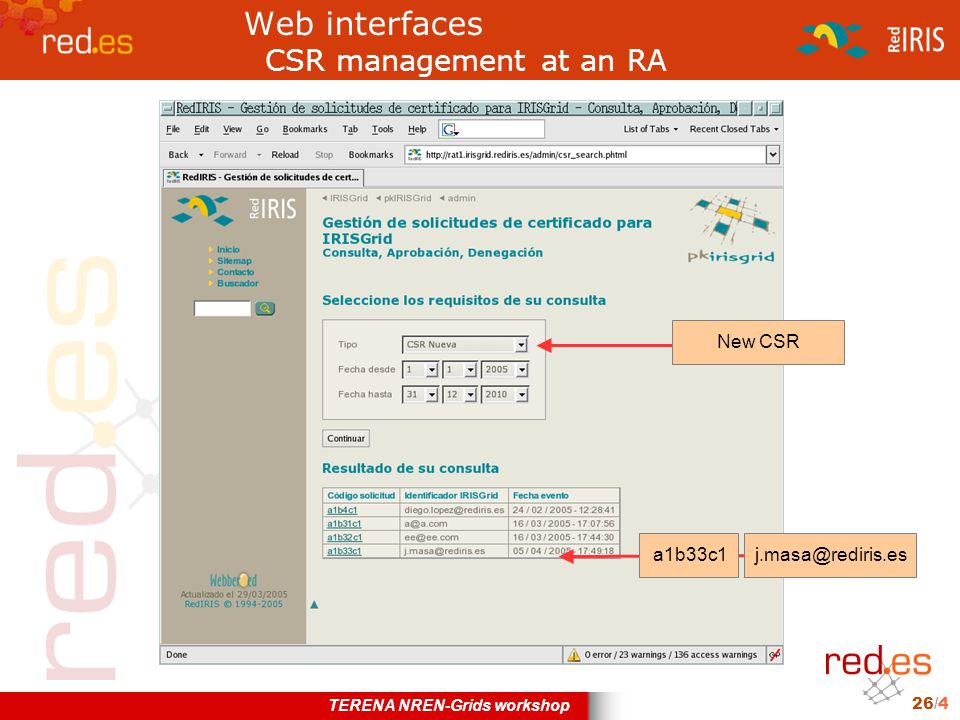Click the pkIRISGrid breadcrumb link
This screenshot has height=720, width=960.
coord(407,198)
